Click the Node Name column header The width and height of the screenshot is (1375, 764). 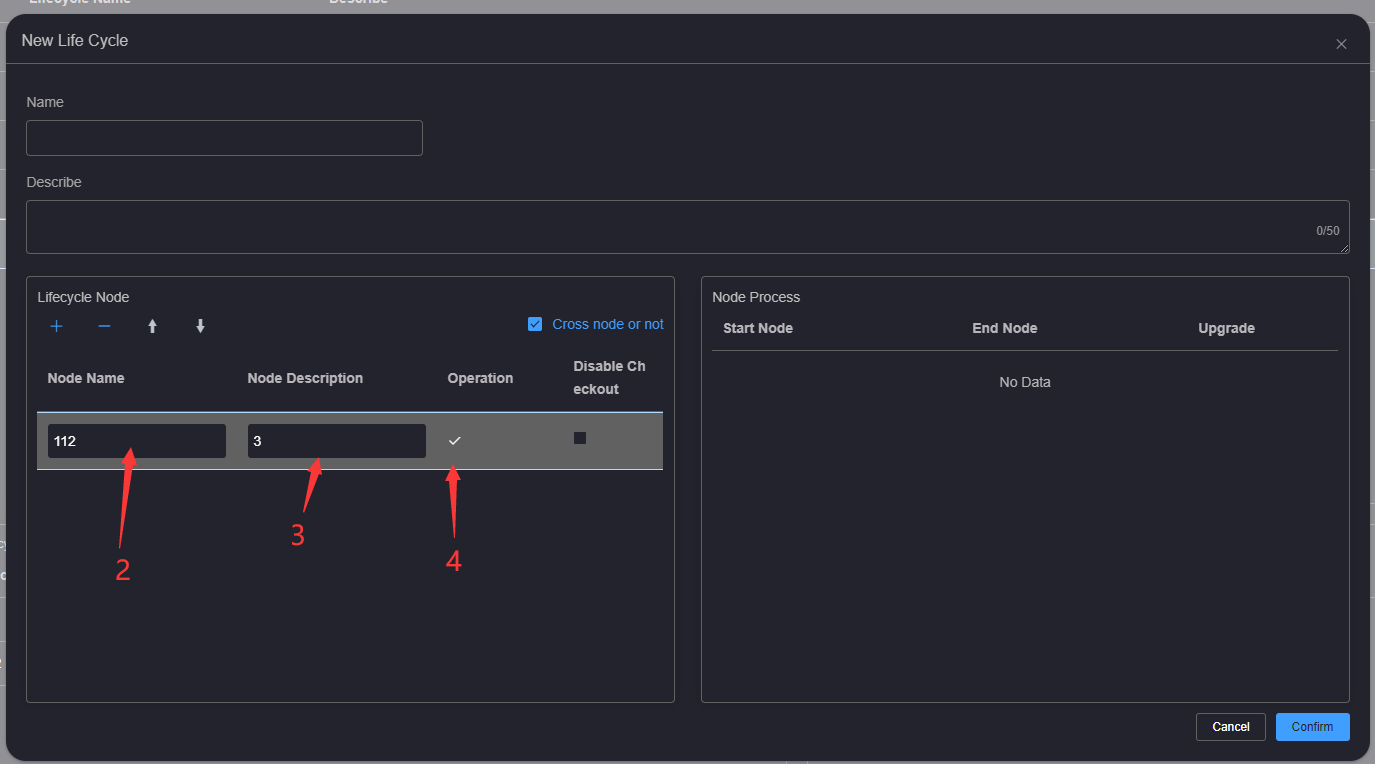tap(86, 378)
